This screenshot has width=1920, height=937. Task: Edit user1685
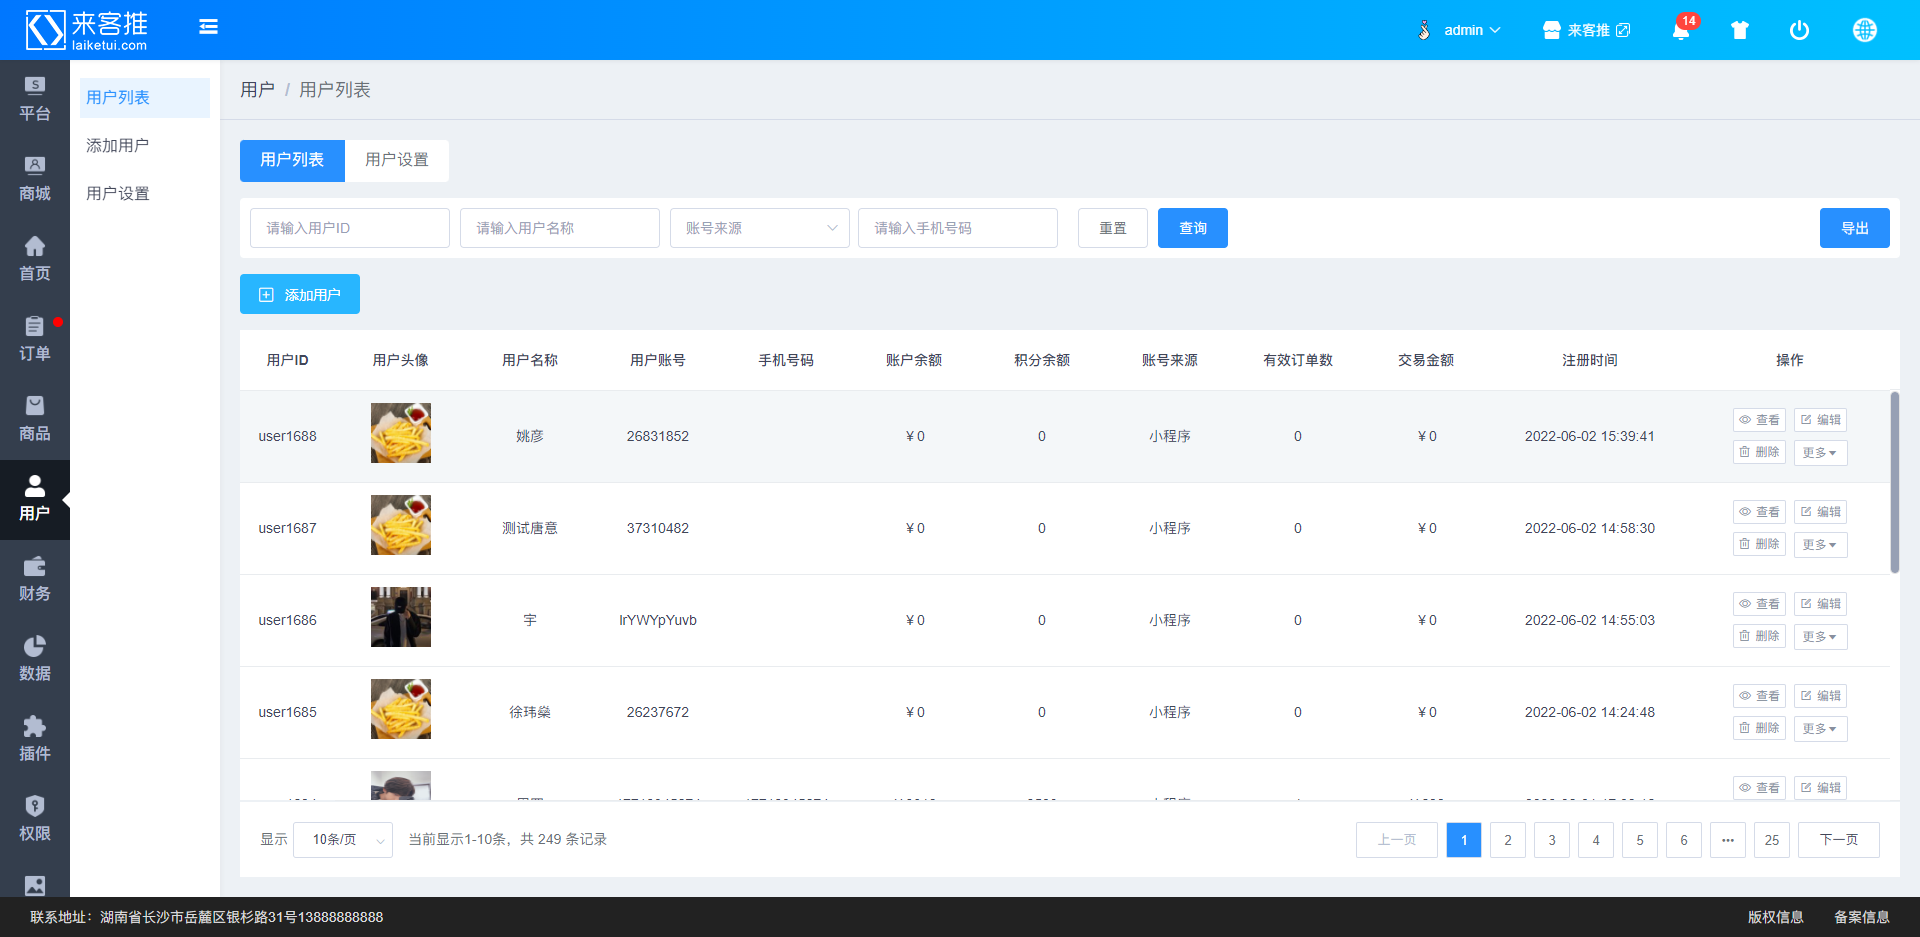(1820, 696)
